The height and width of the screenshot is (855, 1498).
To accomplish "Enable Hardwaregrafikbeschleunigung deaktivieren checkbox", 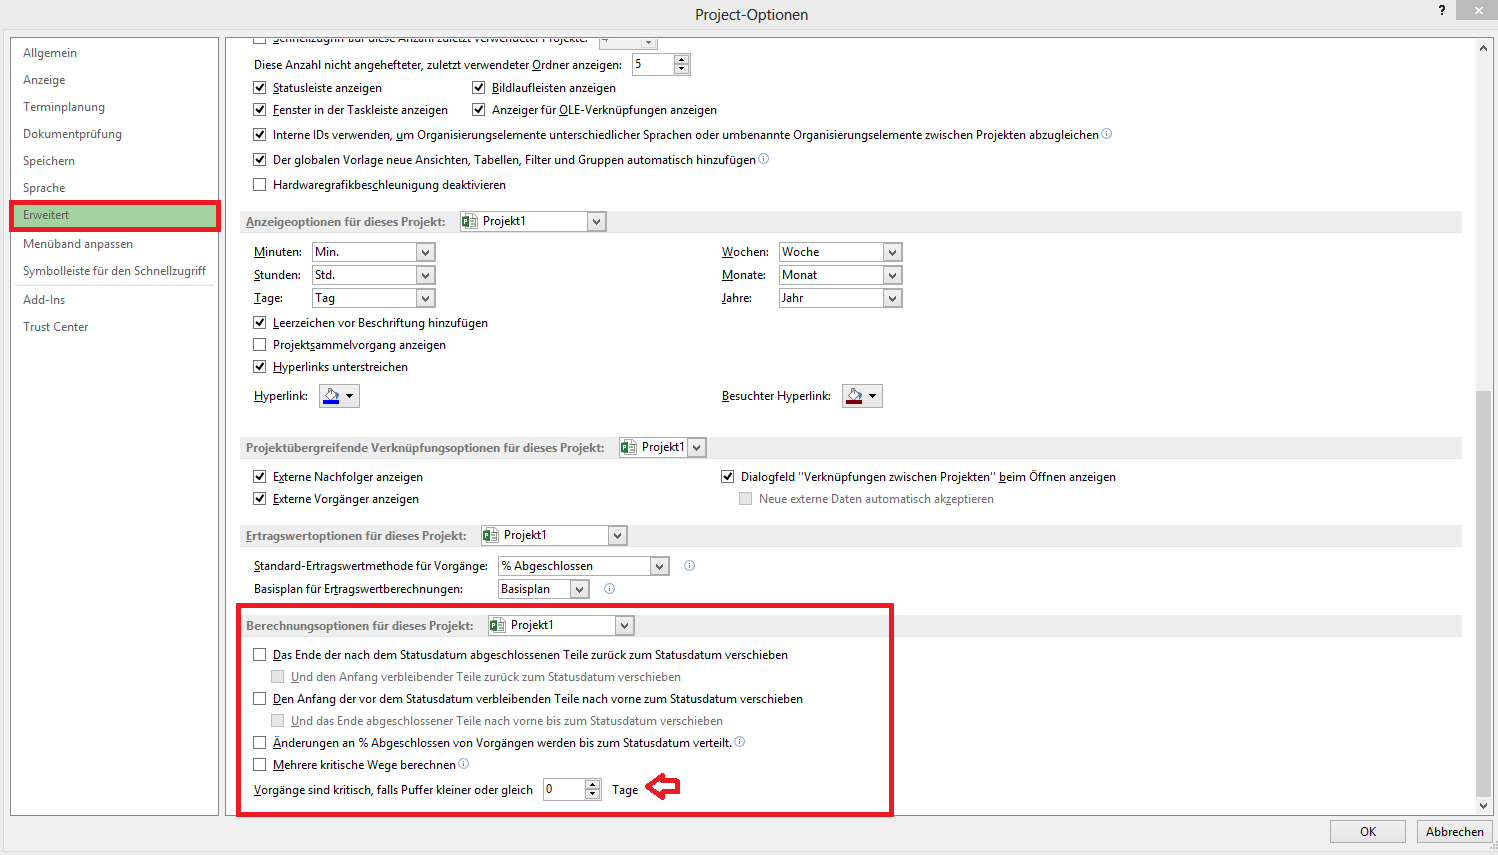I will pyautogui.click(x=260, y=185).
